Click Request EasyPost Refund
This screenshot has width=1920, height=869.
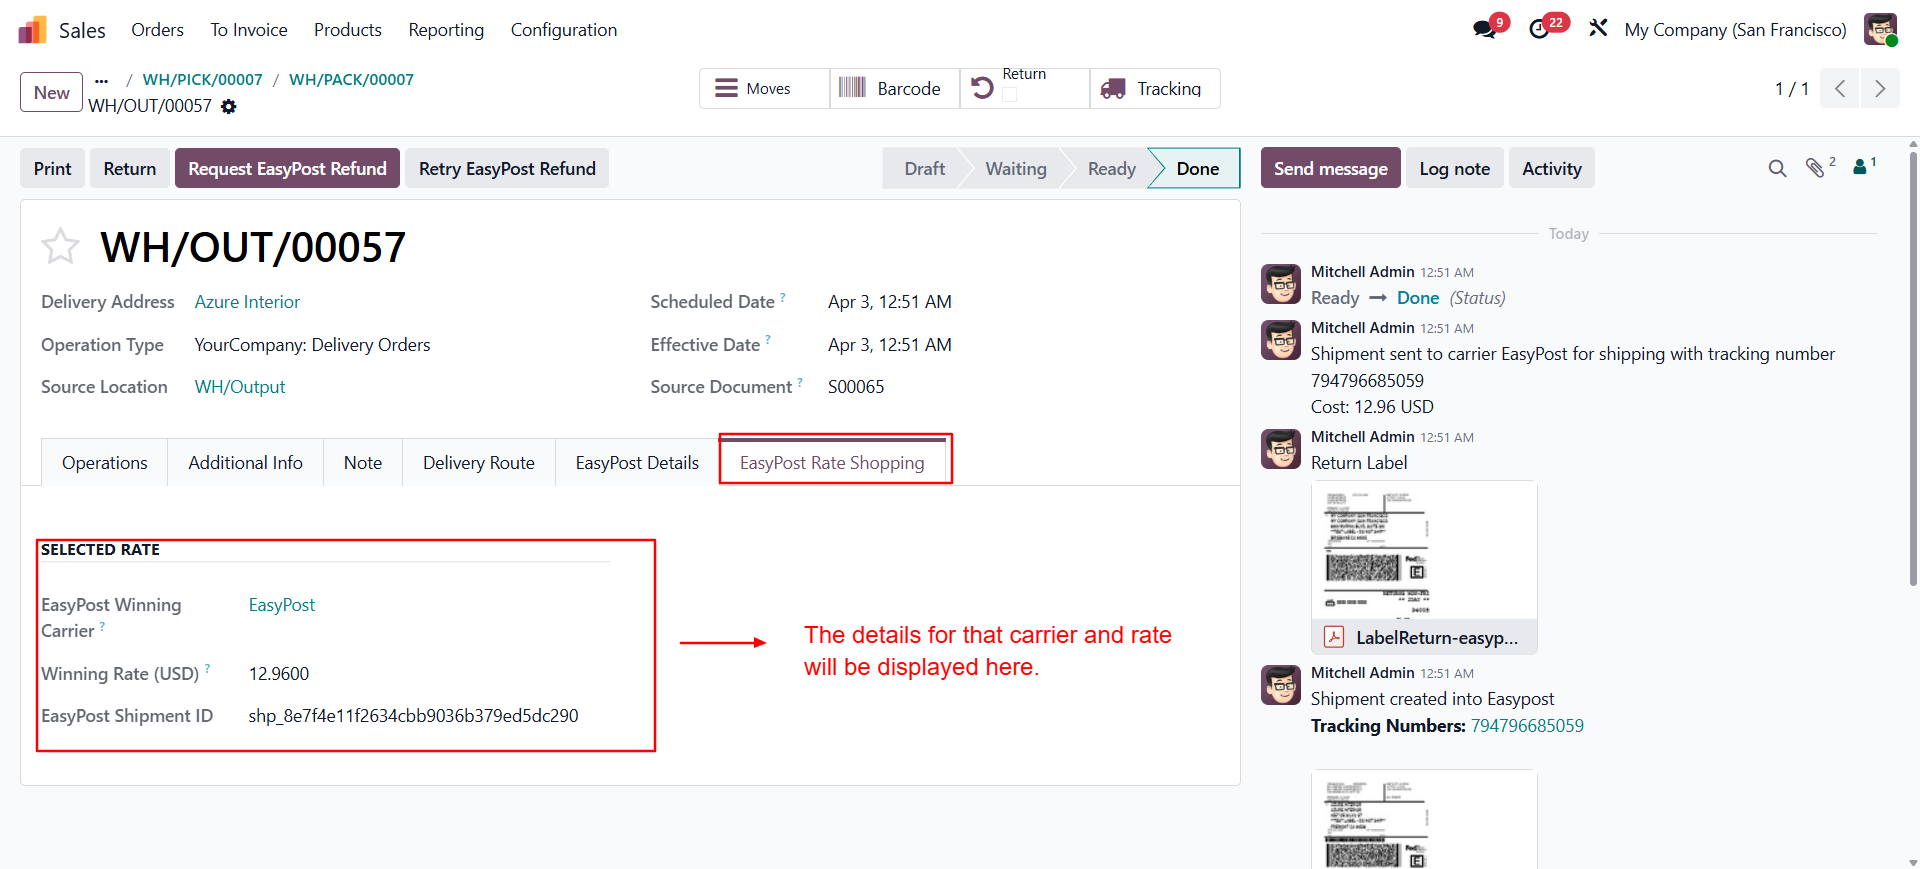click(287, 168)
